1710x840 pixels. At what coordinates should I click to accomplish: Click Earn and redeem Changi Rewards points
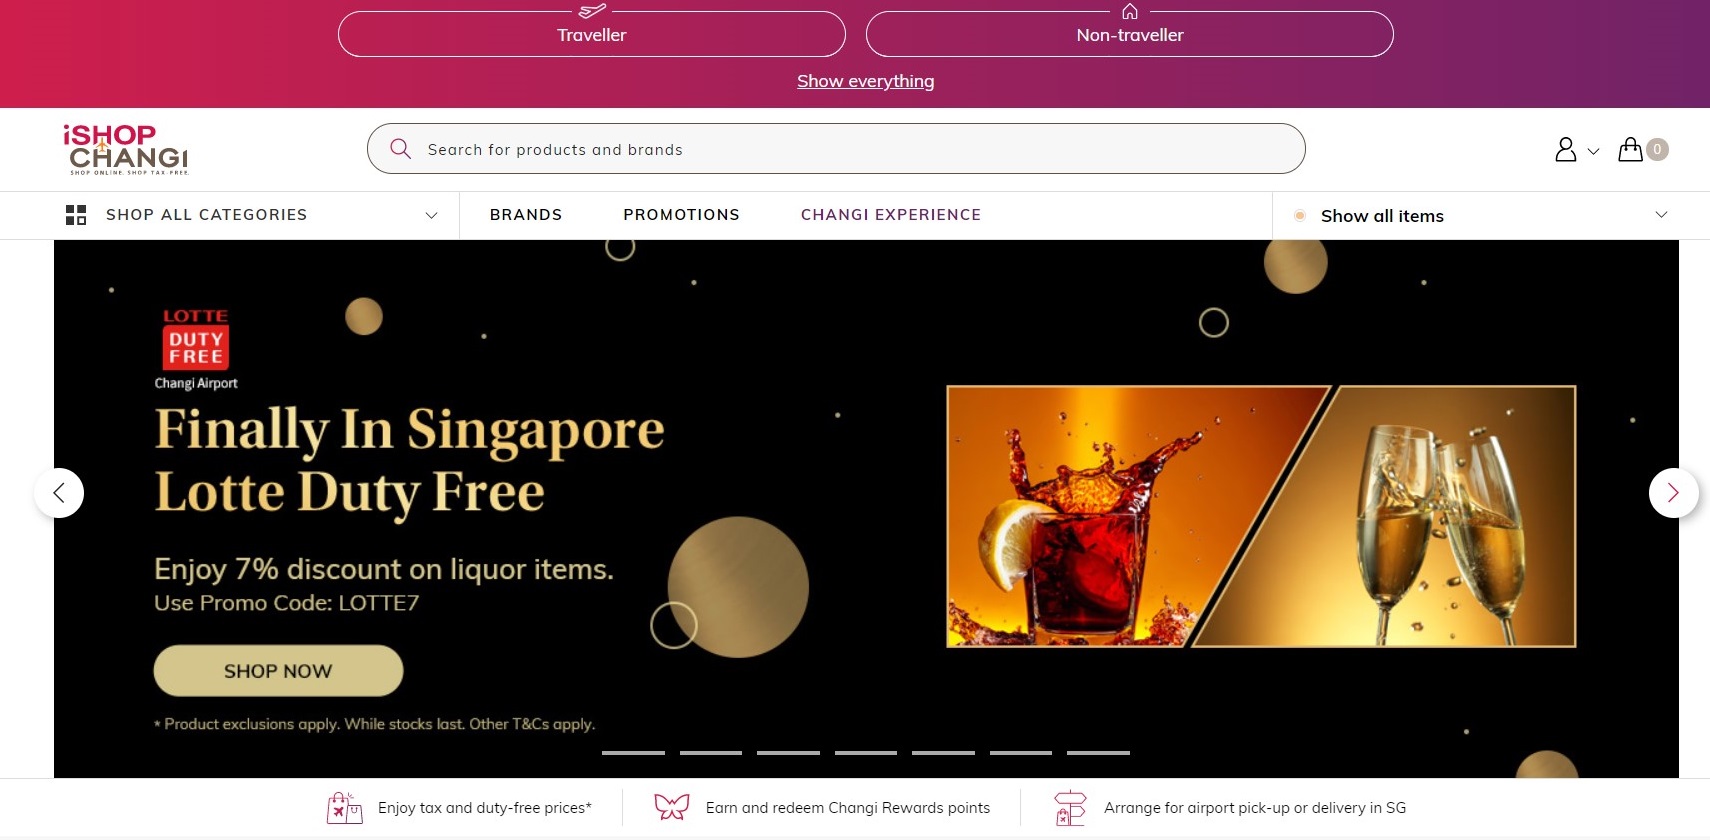[848, 808]
